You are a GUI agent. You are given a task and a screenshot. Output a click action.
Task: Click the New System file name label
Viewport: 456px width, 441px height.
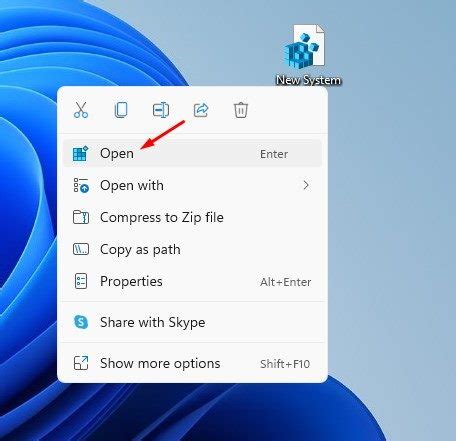click(309, 80)
